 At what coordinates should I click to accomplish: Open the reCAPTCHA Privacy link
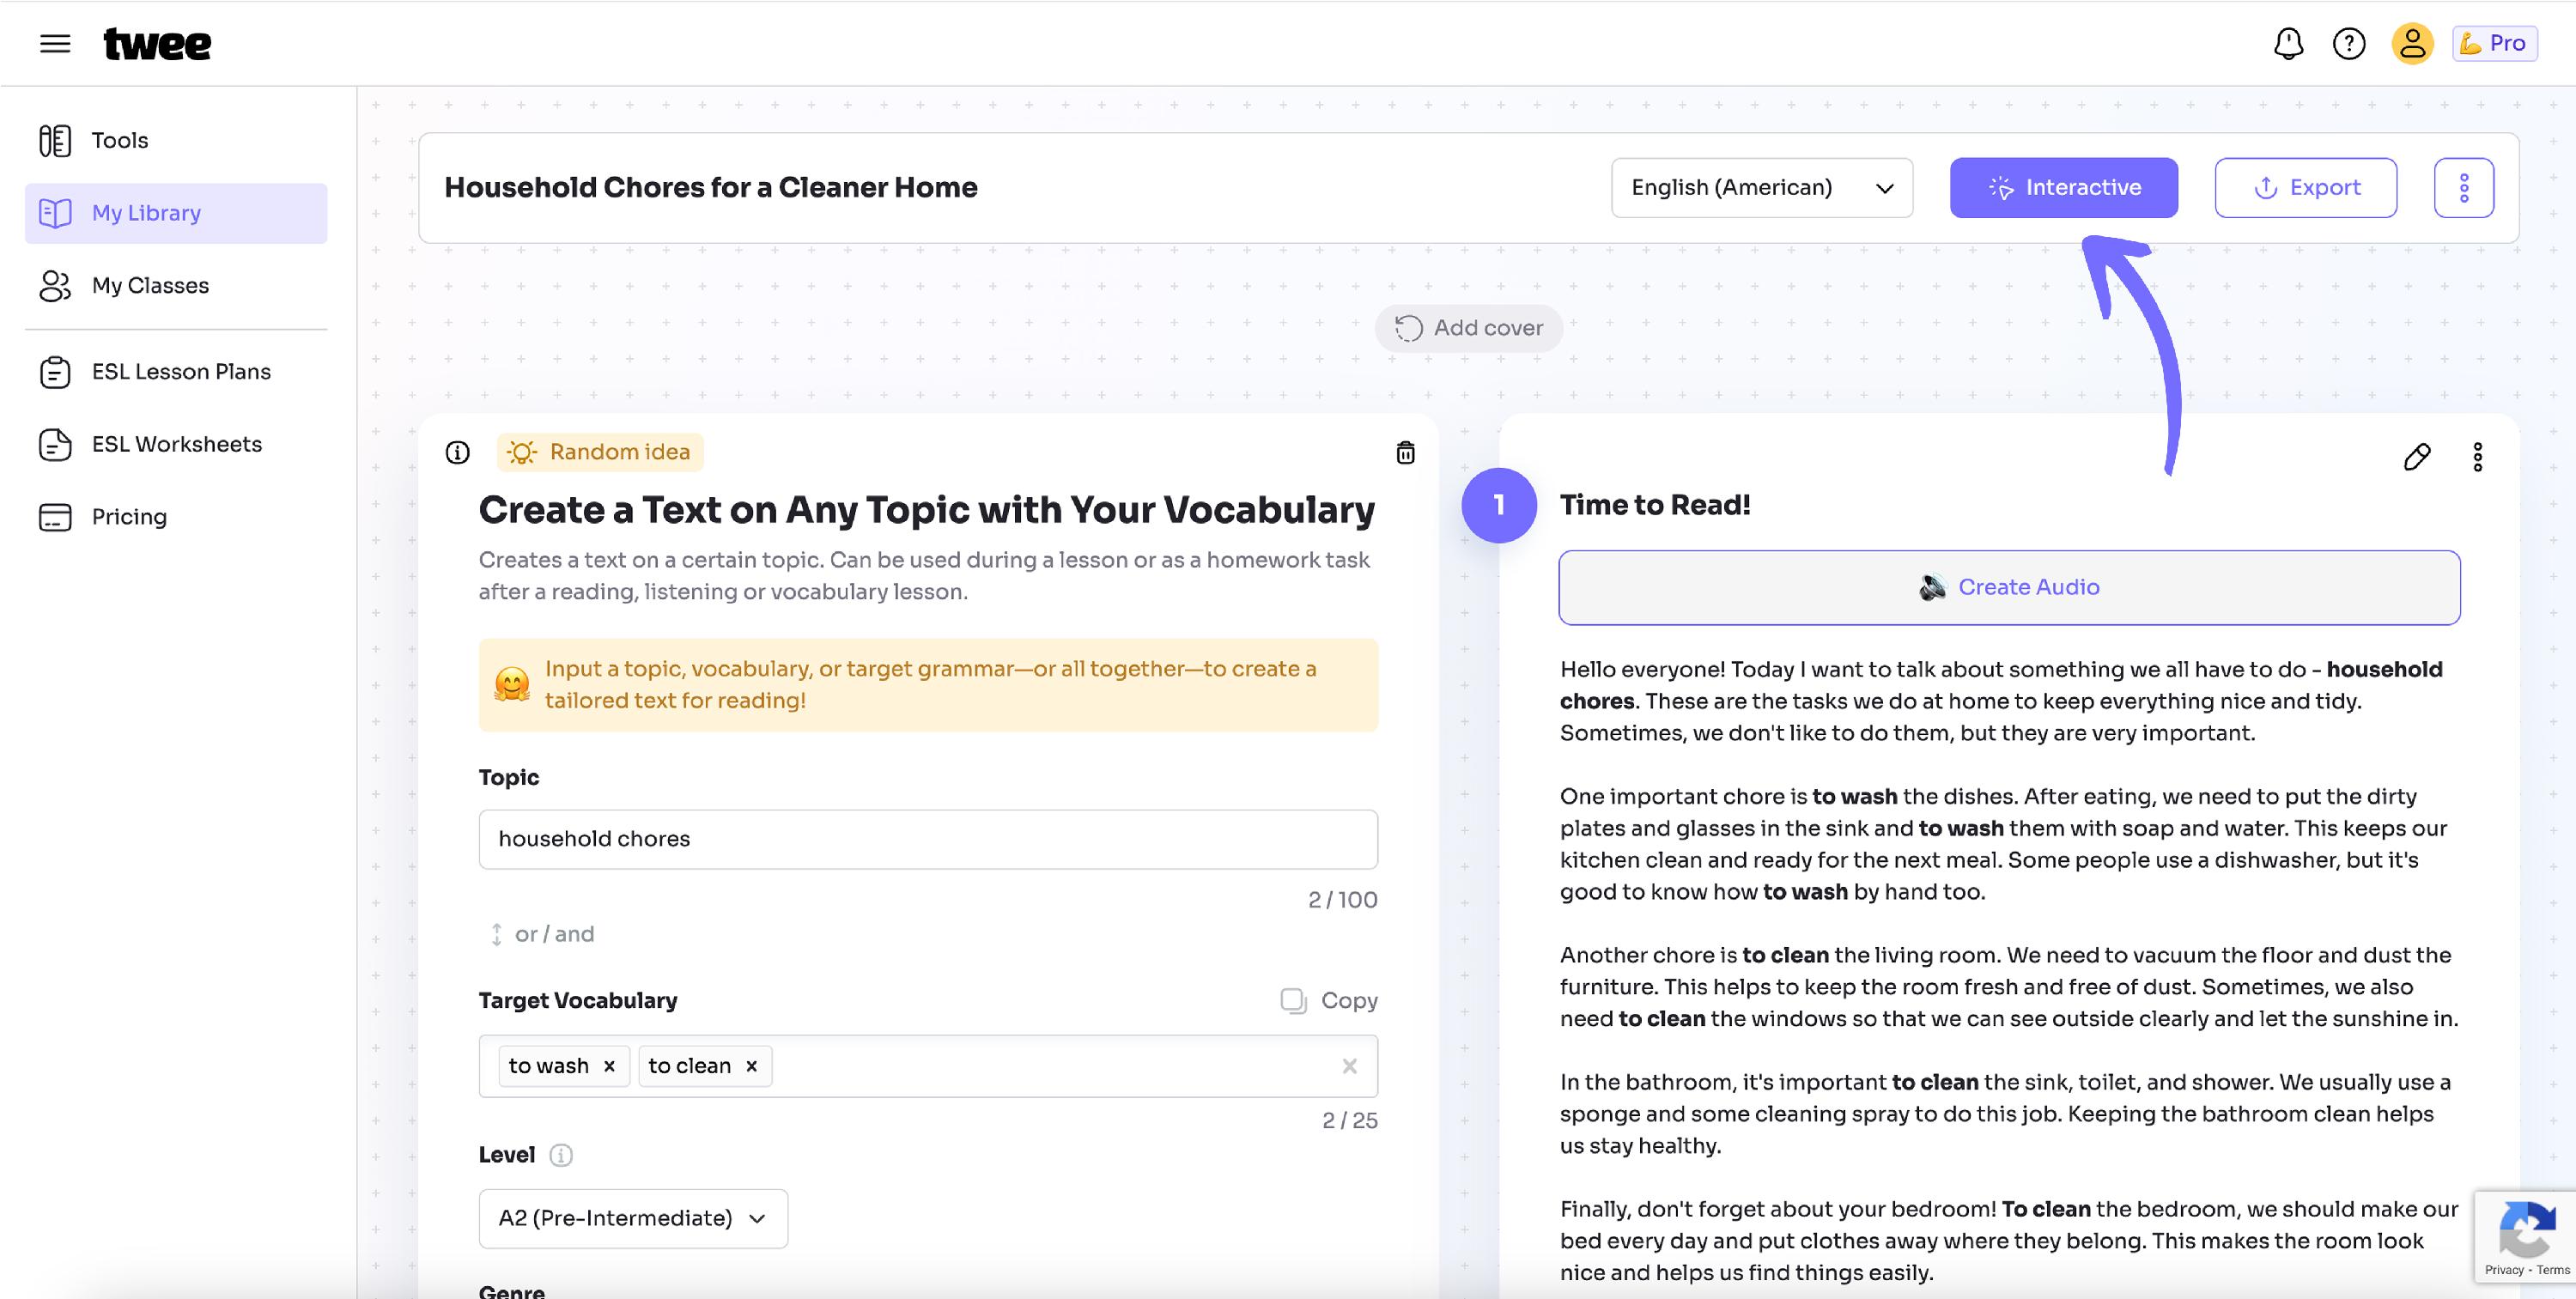pos(2504,1270)
